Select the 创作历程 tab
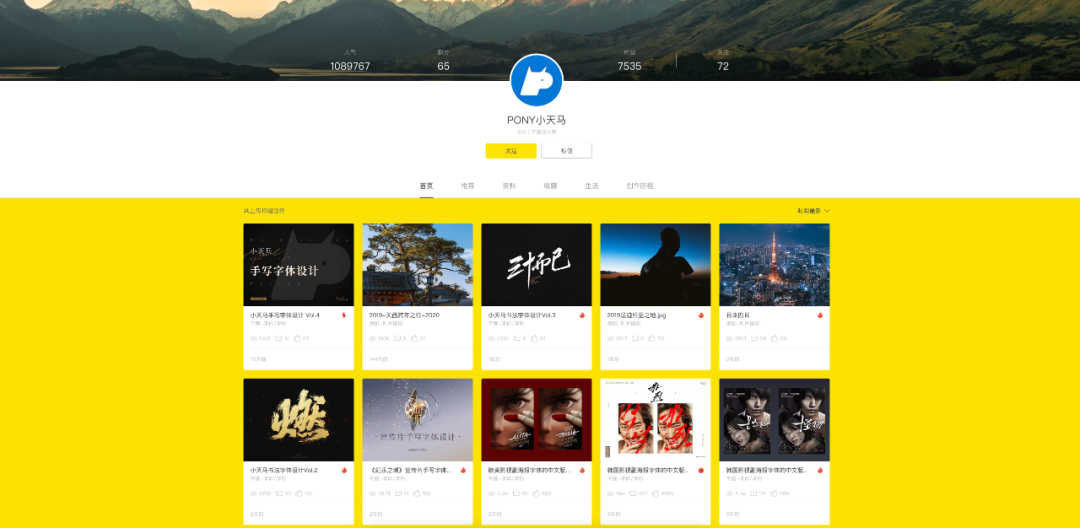 click(x=639, y=186)
